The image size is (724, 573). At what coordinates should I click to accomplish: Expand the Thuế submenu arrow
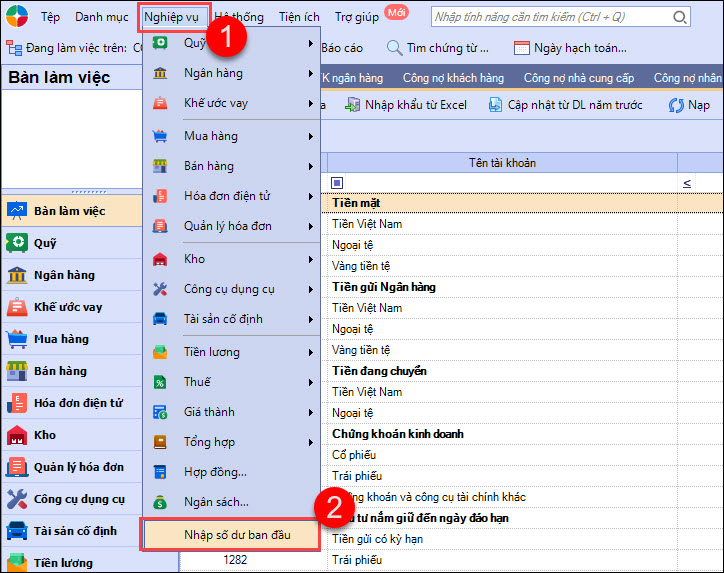(x=311, y=382)
